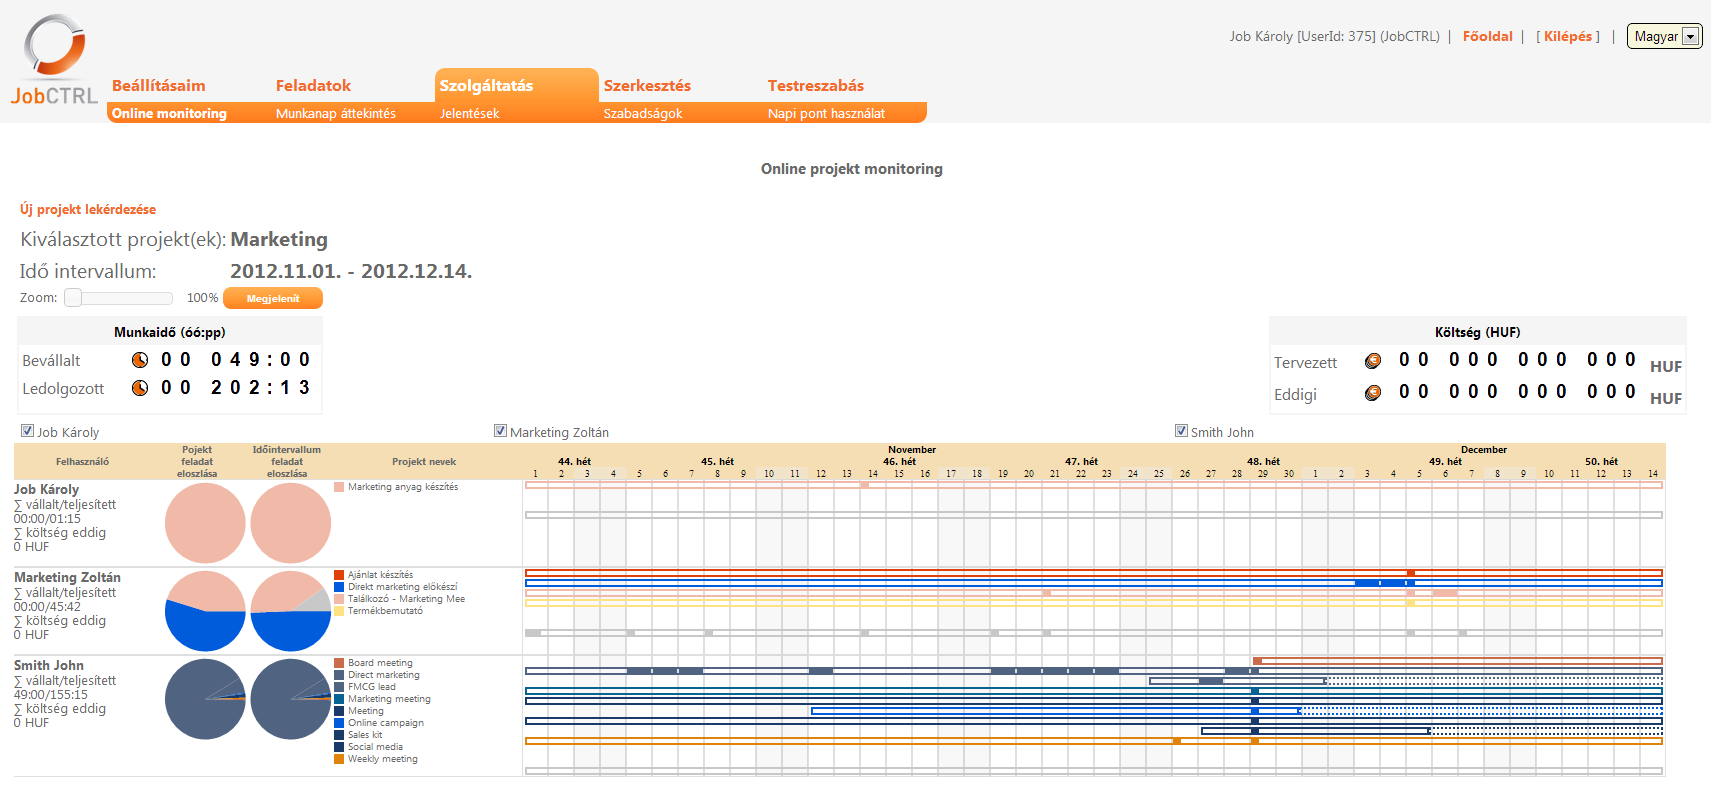Click the clock icon next to Bevállalt
This screenshot has height=797, width=1711.
(x=140, y=360)
